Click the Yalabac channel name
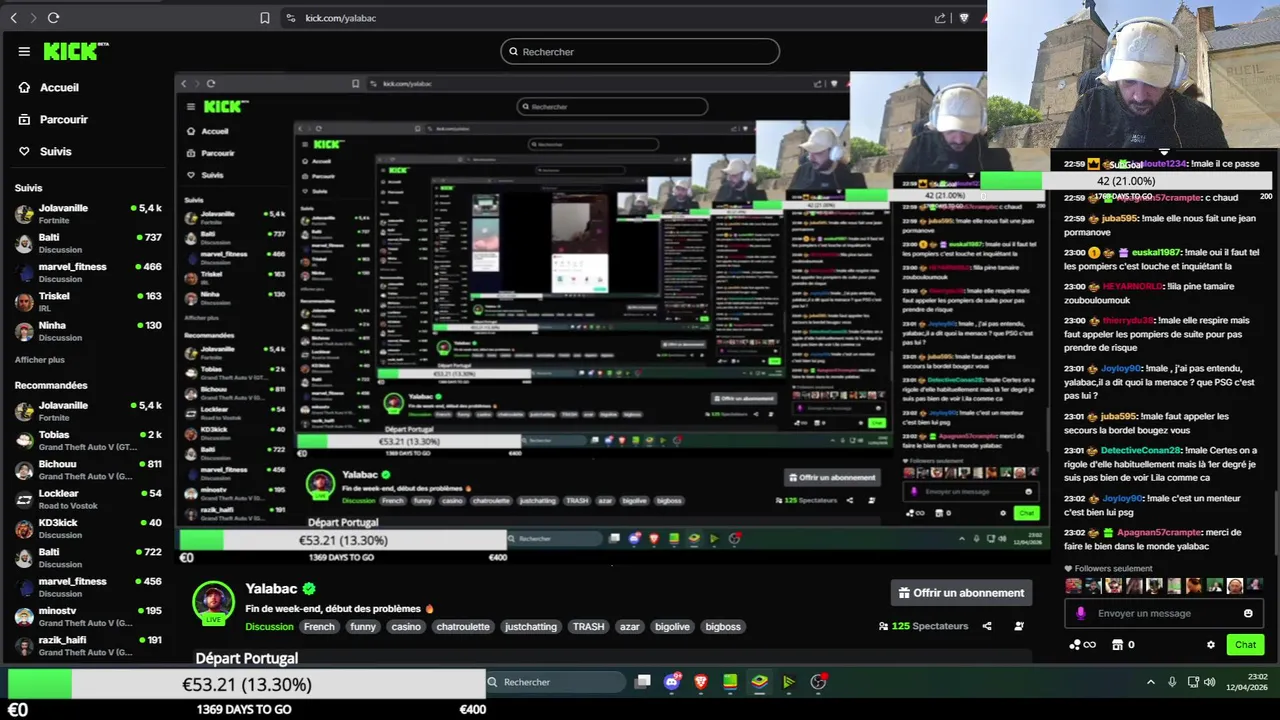This screenshot has width=1280, height=720. click(x=271, y=589)
